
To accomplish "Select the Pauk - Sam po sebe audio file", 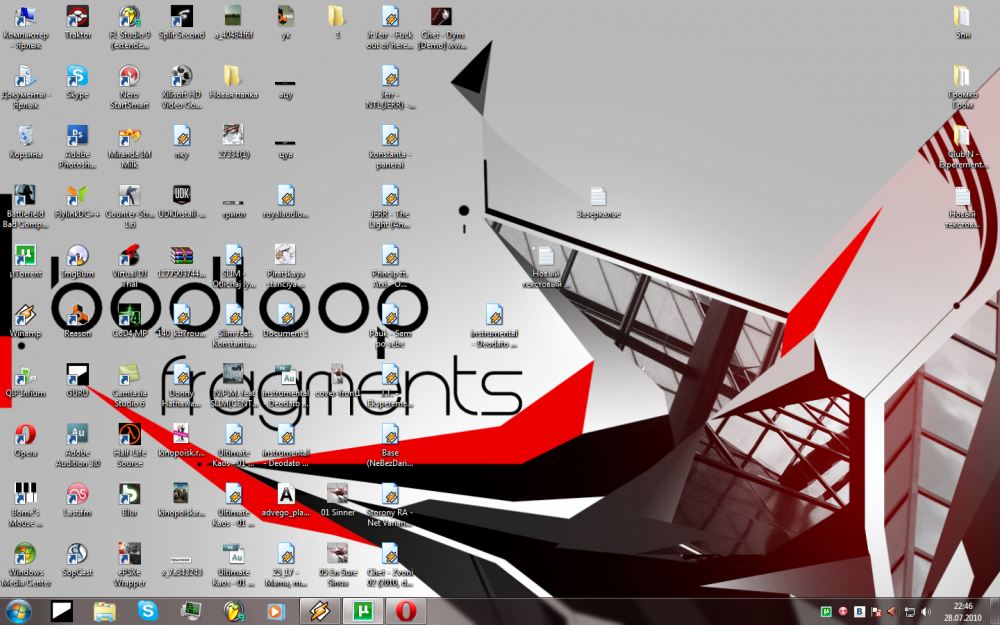I will click(390, 326).
